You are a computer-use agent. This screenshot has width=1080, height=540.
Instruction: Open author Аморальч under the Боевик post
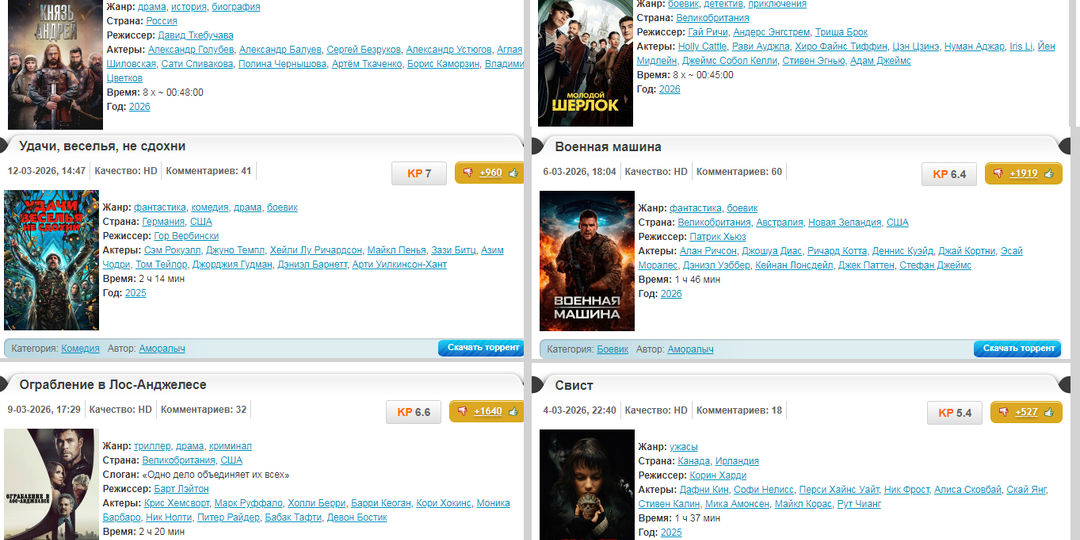coord(690,349)
